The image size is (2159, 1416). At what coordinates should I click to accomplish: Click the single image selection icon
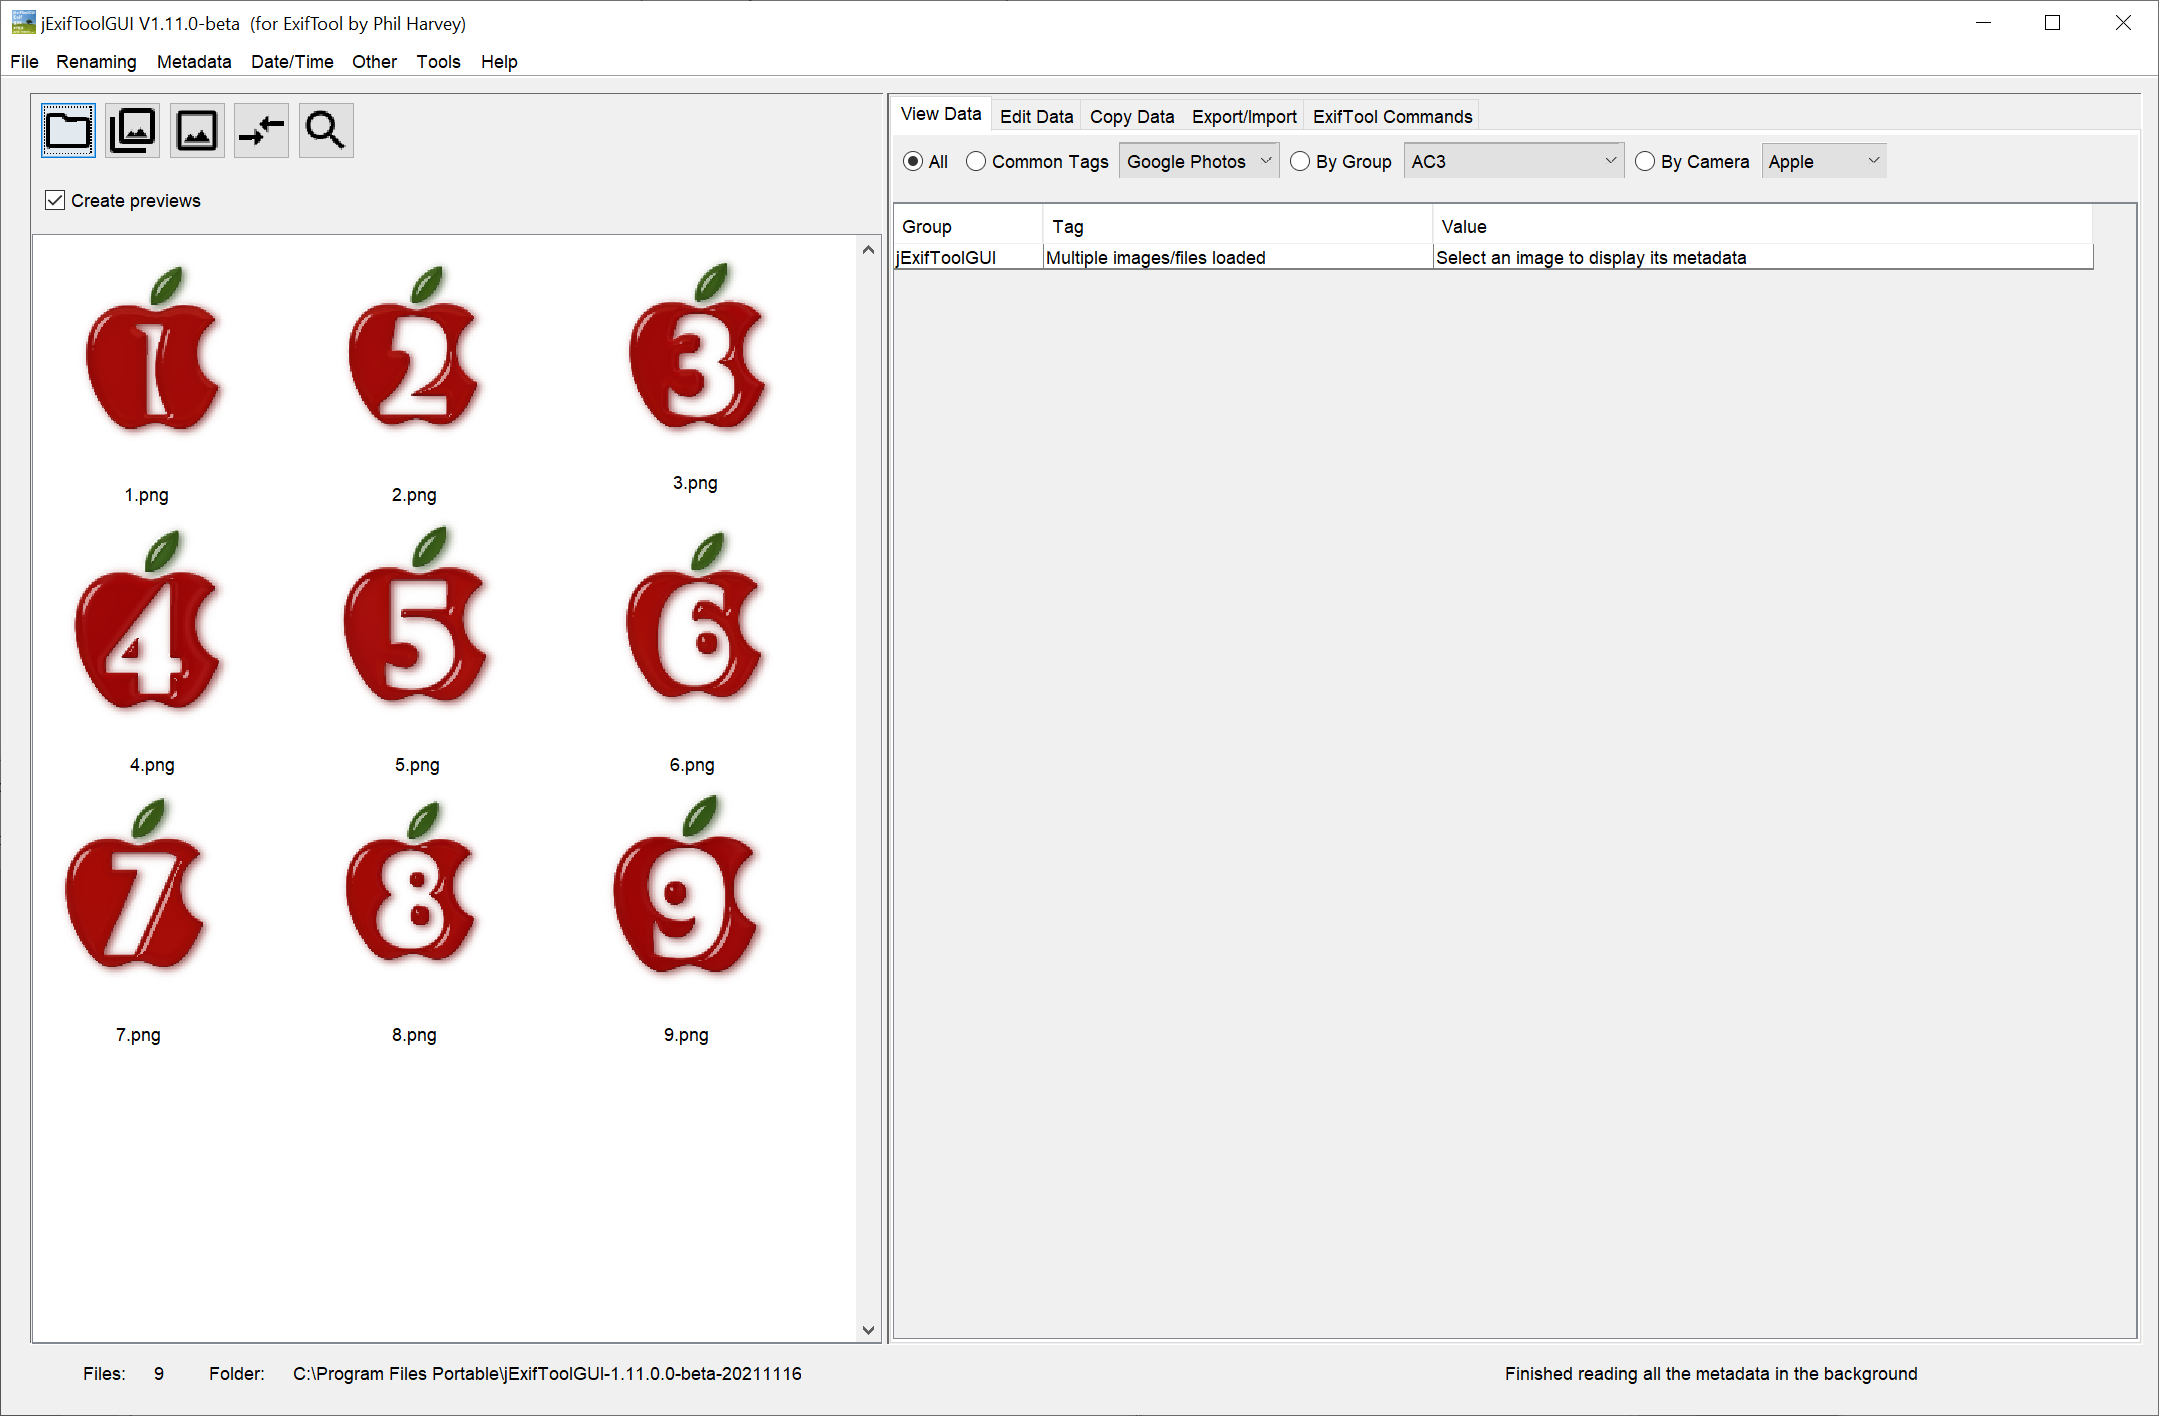coord(196,130)
